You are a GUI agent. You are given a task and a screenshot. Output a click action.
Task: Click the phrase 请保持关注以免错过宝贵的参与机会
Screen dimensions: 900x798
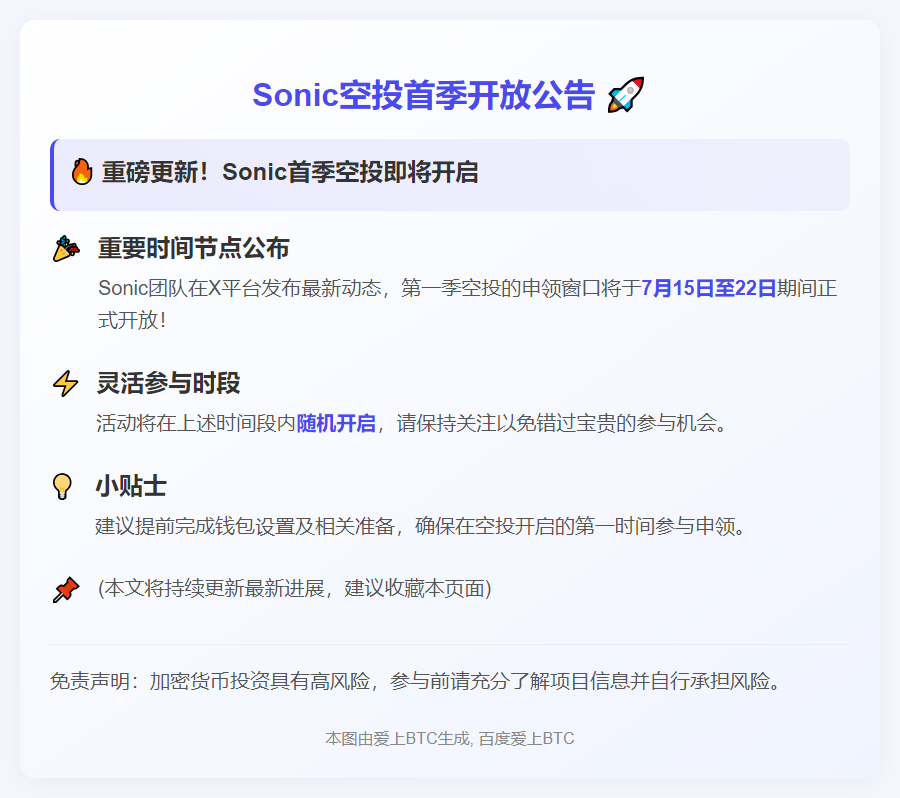[x=557, y=424]
